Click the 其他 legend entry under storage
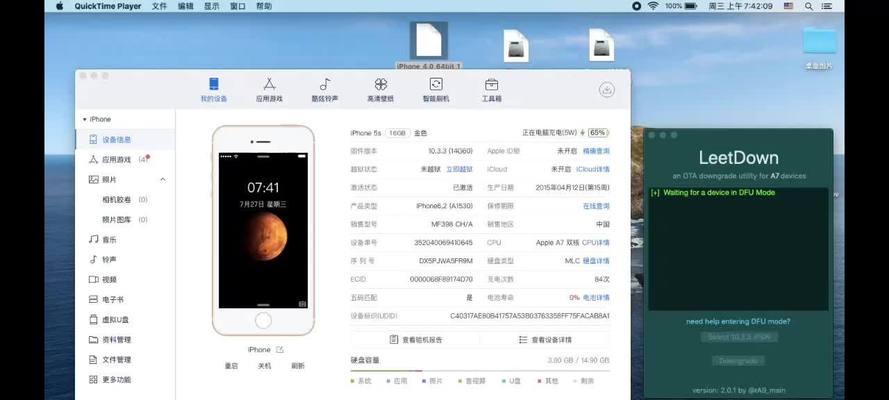This screenshot has width=889, height=400. (547, 381)
